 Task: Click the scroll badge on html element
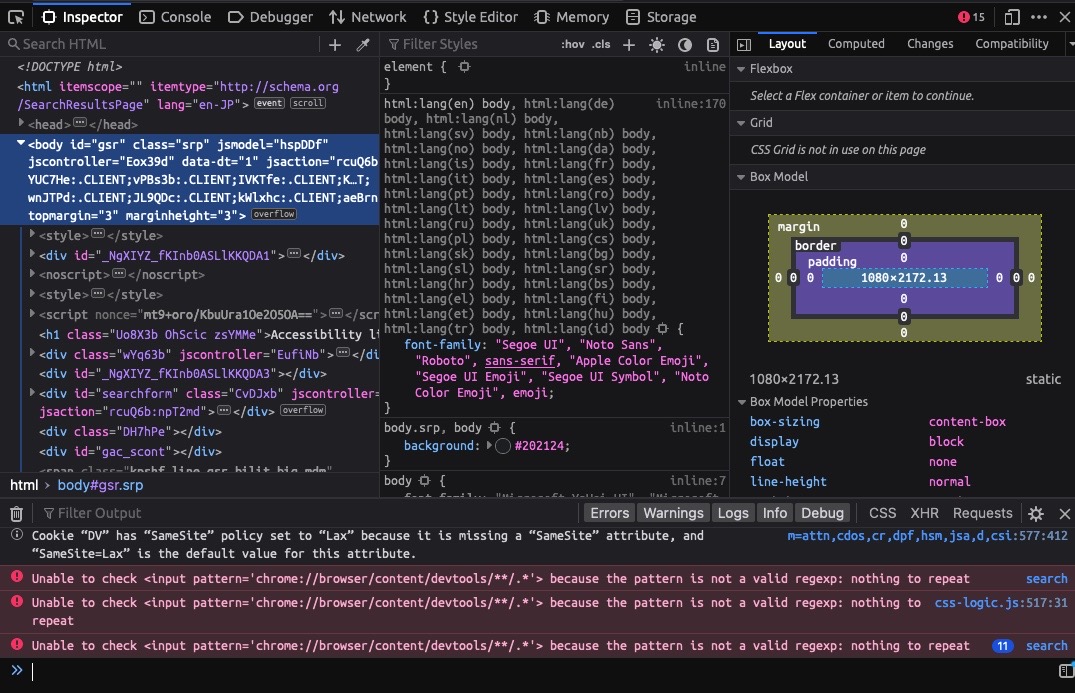click(x=308, y=104)
